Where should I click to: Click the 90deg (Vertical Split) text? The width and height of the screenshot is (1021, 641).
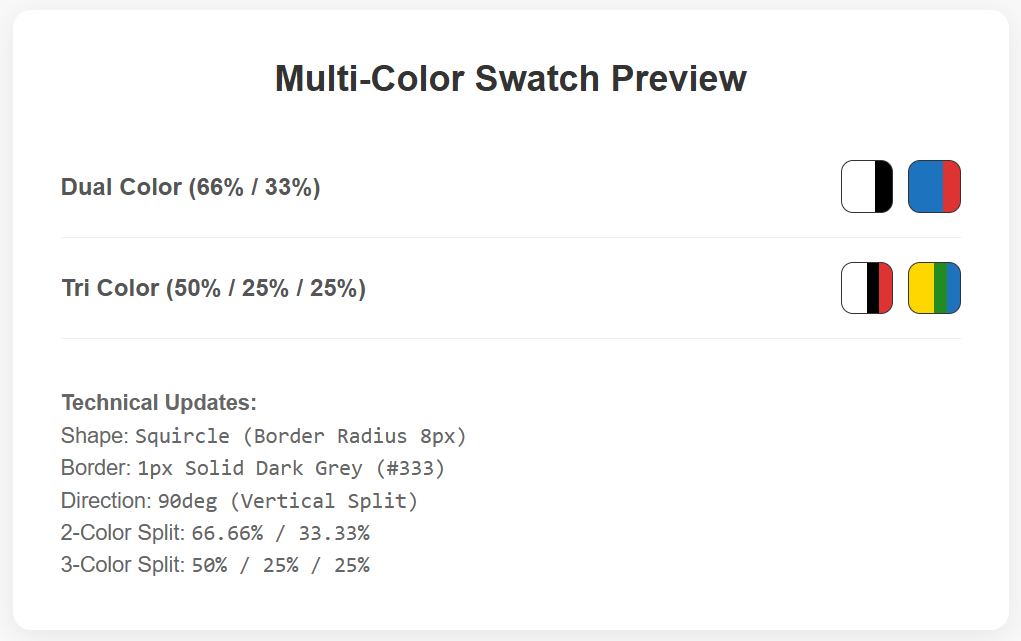tap(288, 501)
